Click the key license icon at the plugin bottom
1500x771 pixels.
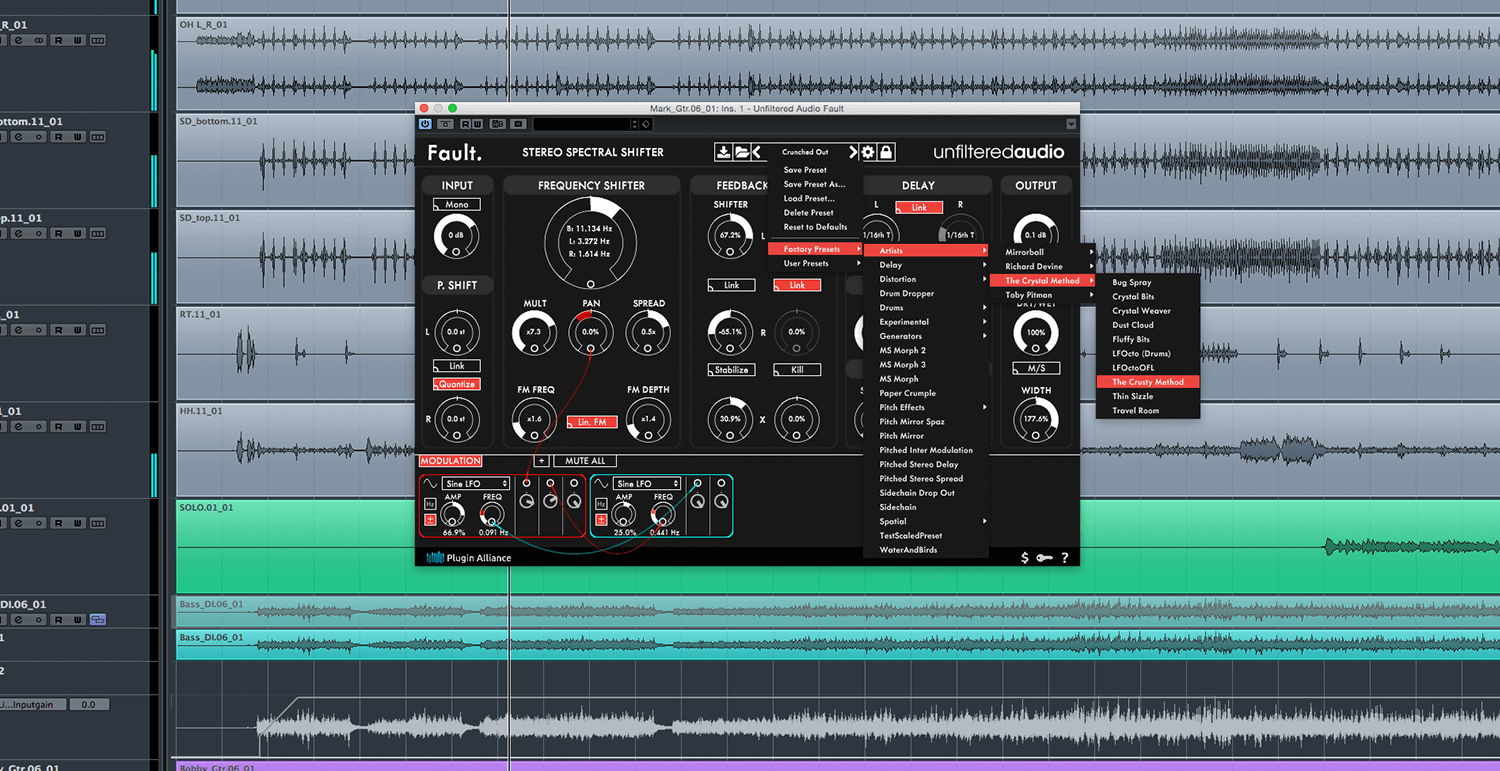(1044, 558)
